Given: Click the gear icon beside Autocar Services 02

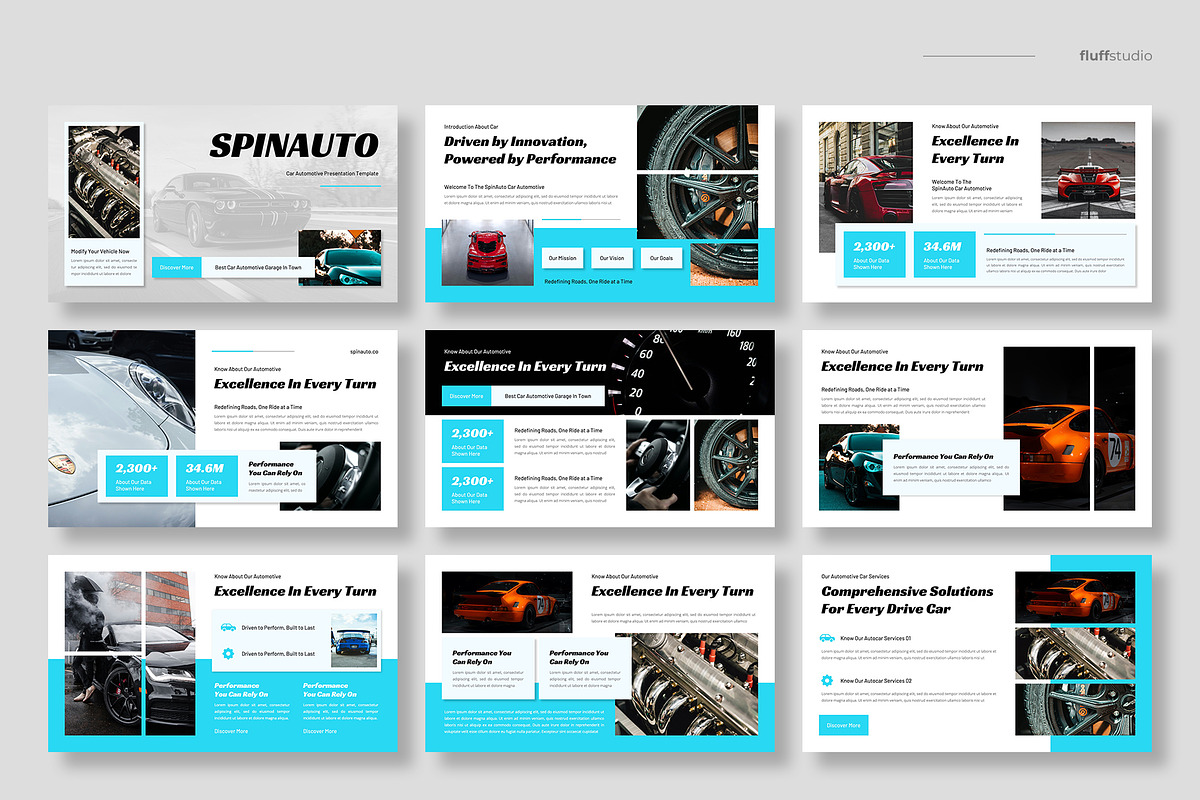Looking at the screenshot, I should coord(827,680).
